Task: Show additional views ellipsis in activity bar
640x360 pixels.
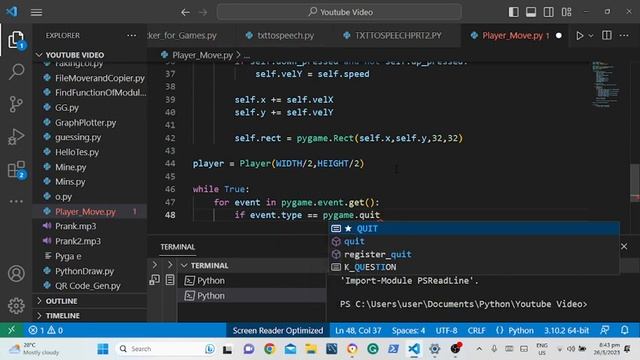Action: [x=16, y=201]
